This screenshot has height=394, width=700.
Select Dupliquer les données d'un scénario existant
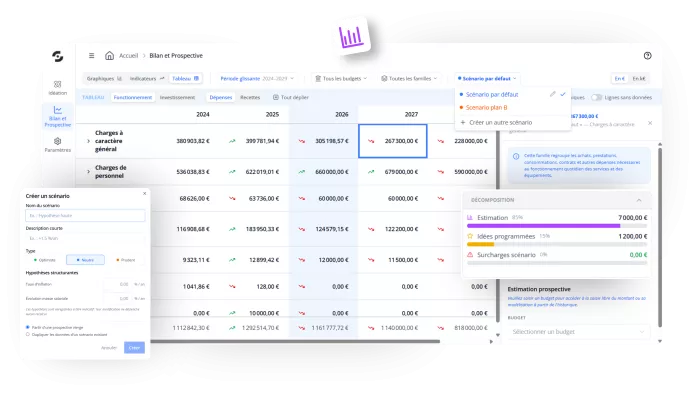click(28, 334)
